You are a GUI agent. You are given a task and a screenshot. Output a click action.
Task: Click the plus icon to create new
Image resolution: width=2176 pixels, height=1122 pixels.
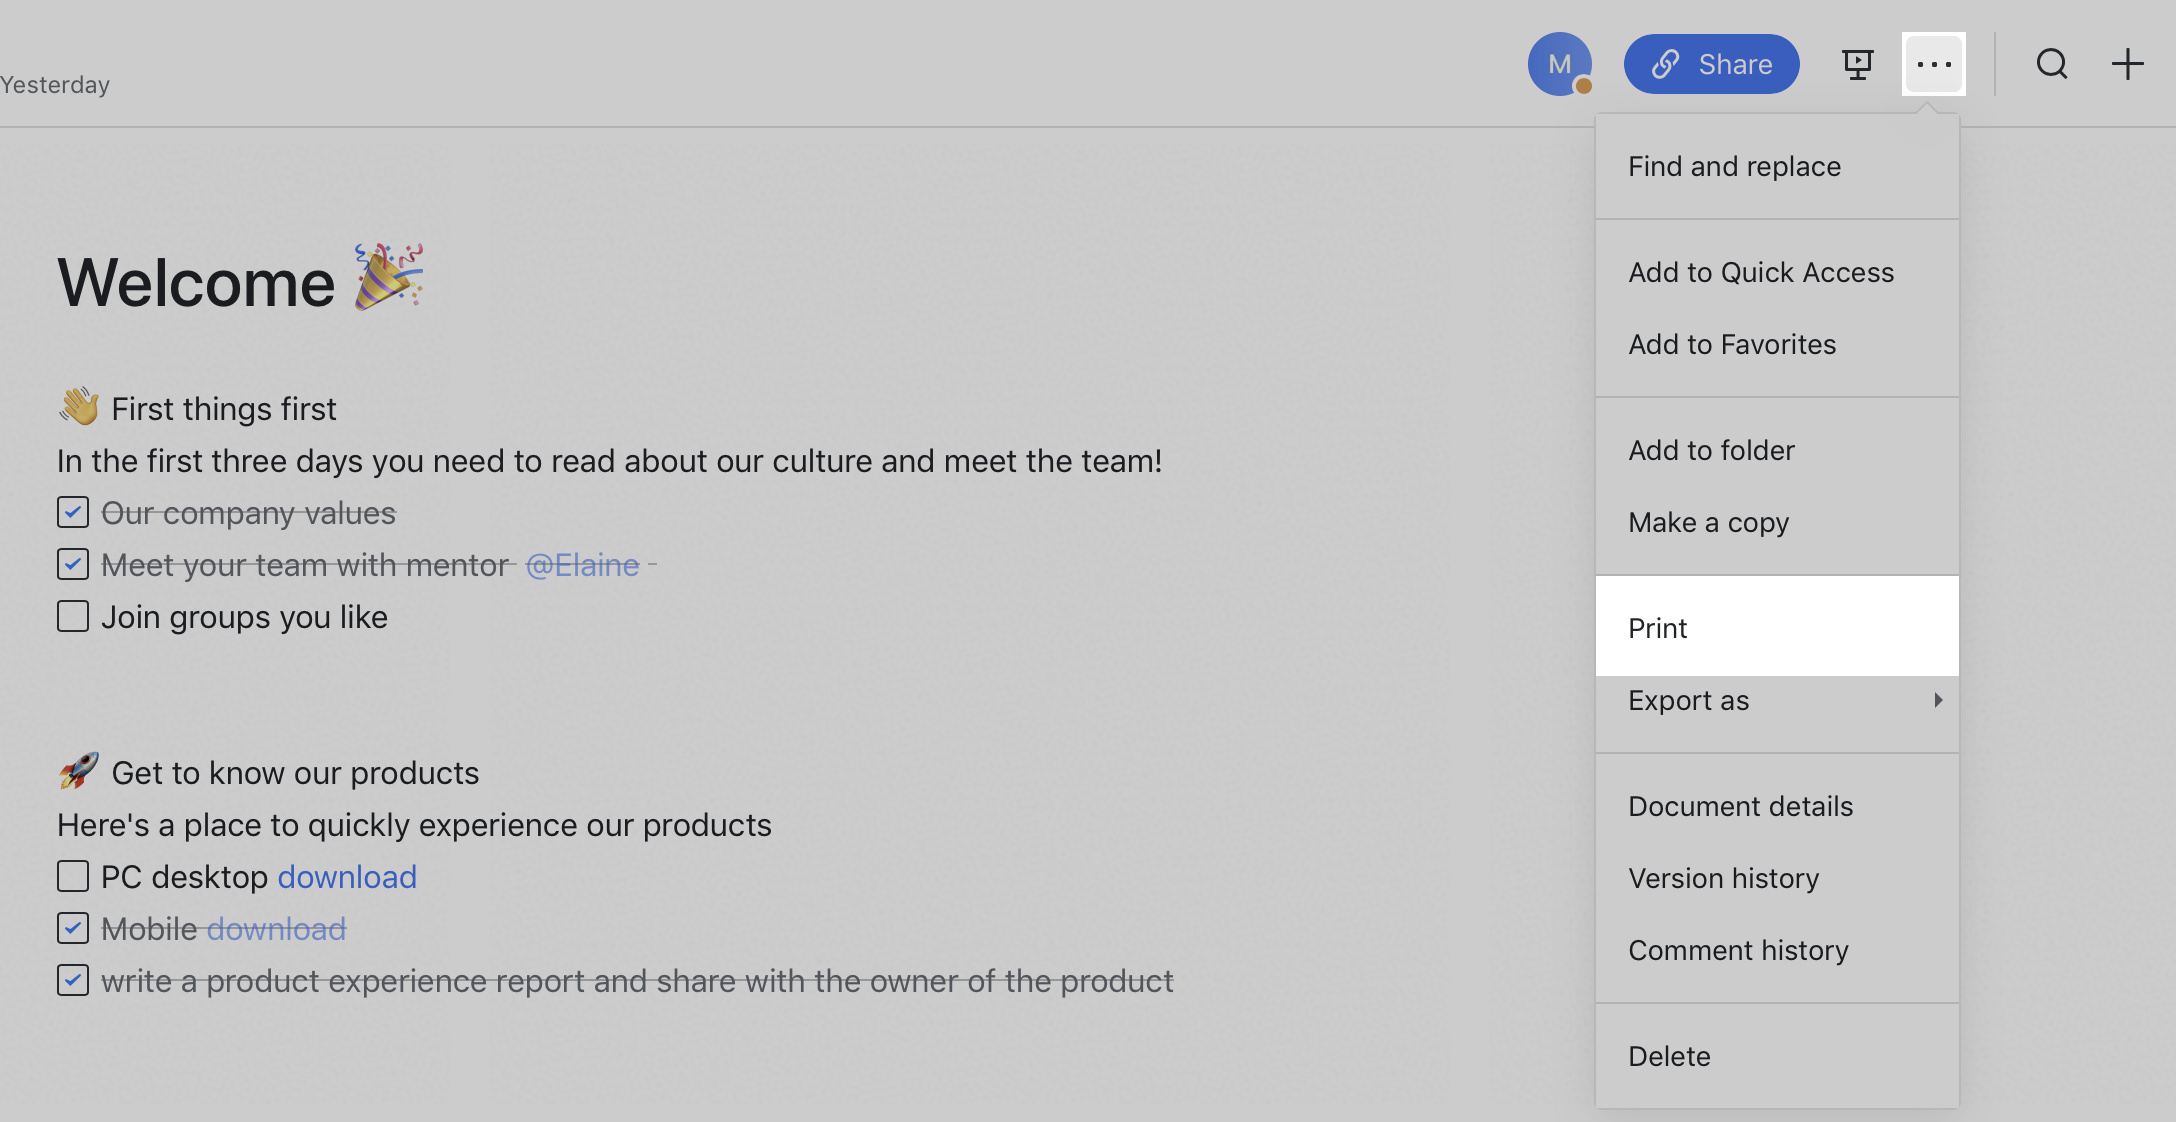[x=2127, y=65]
